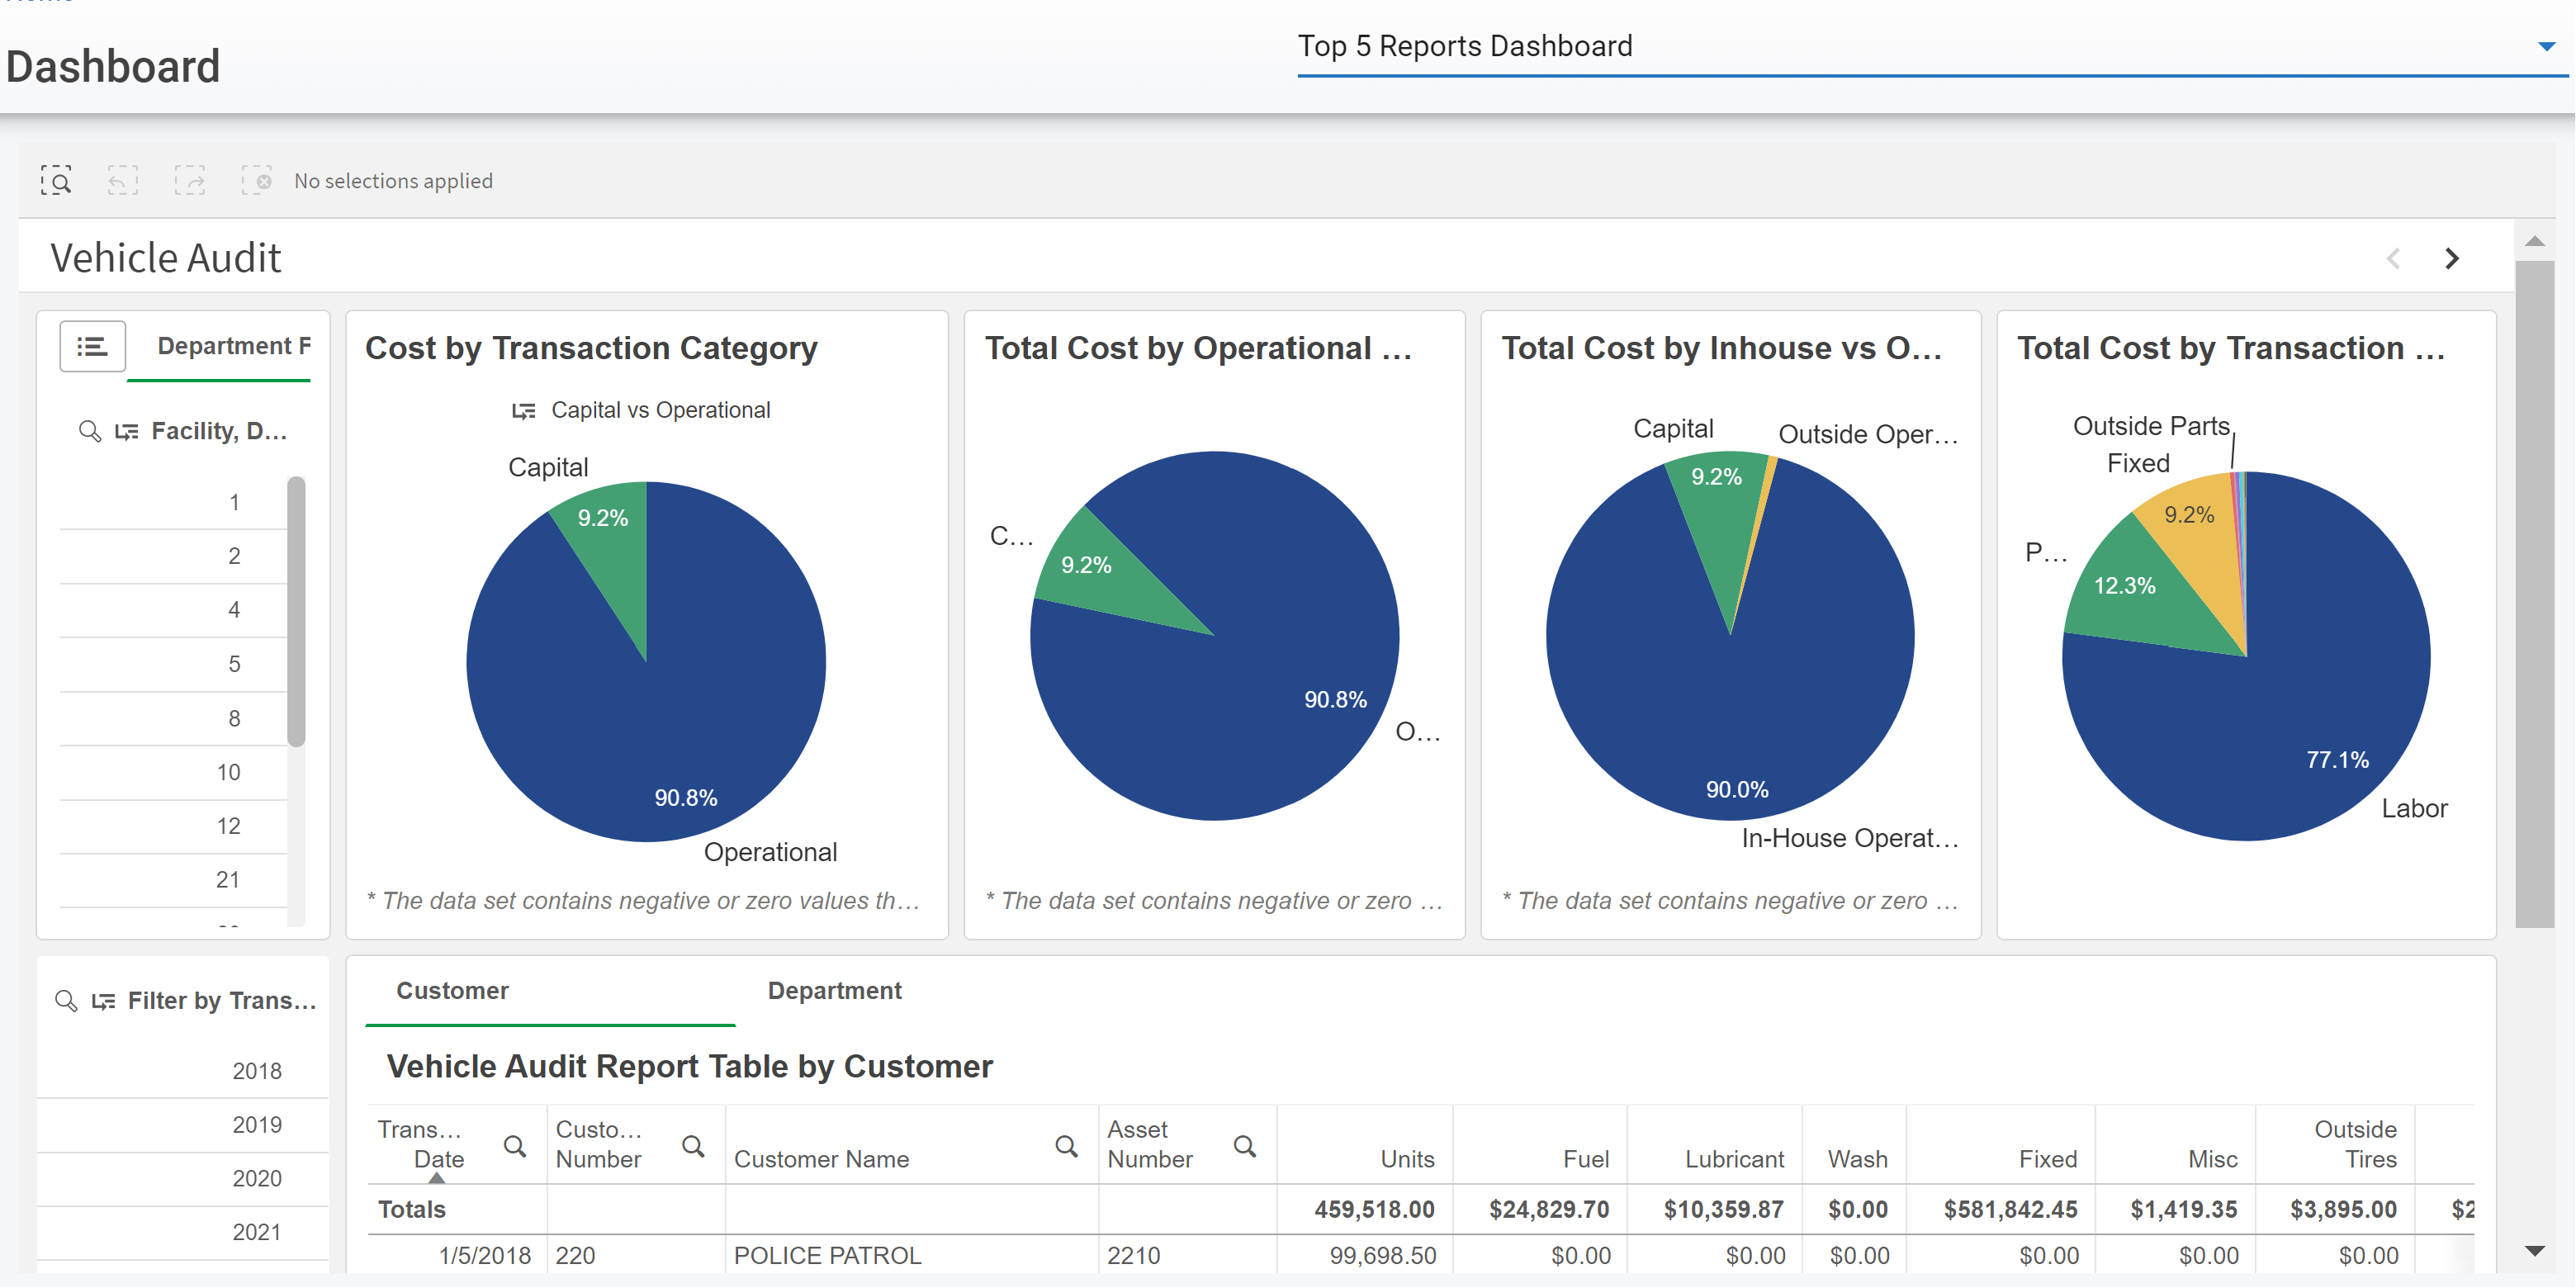This screenshot has width=2576, height=1288.
Task: Search in the Asset Number column
Action: point(1244,1146)
